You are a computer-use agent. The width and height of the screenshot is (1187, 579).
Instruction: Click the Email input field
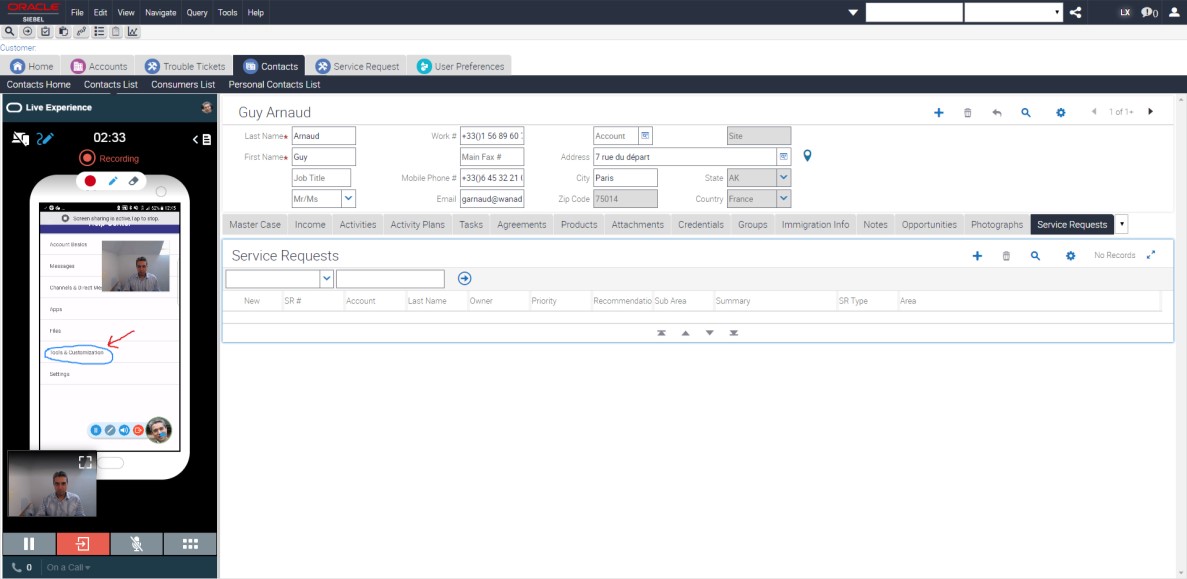click(x=492, y=198)
